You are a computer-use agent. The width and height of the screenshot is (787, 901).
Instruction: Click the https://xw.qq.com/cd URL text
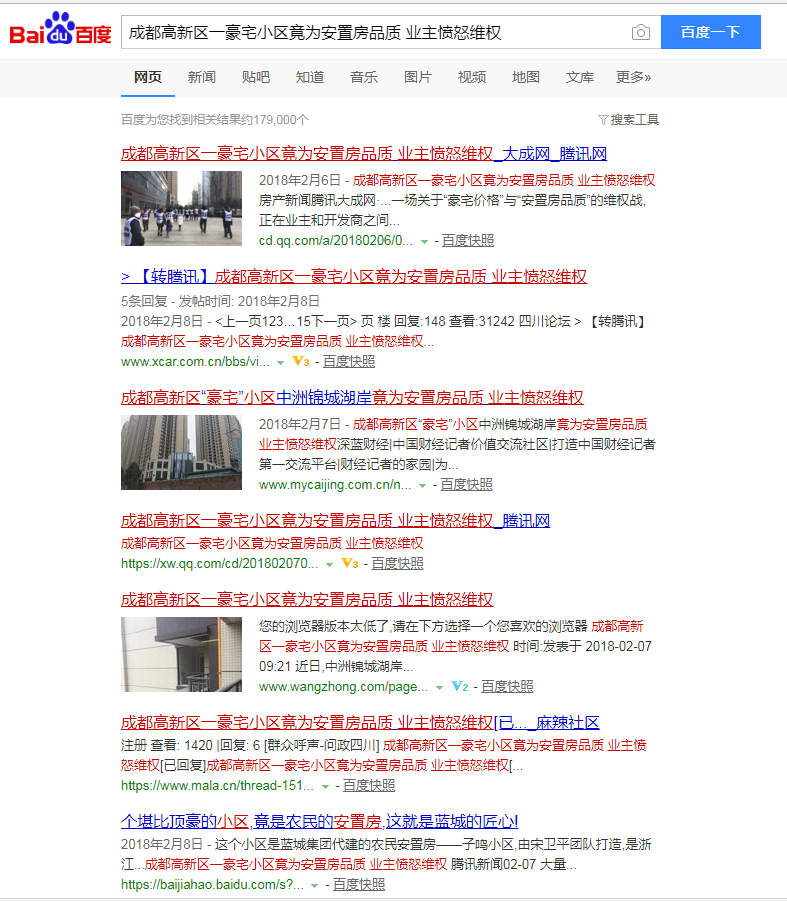point(219,563)
